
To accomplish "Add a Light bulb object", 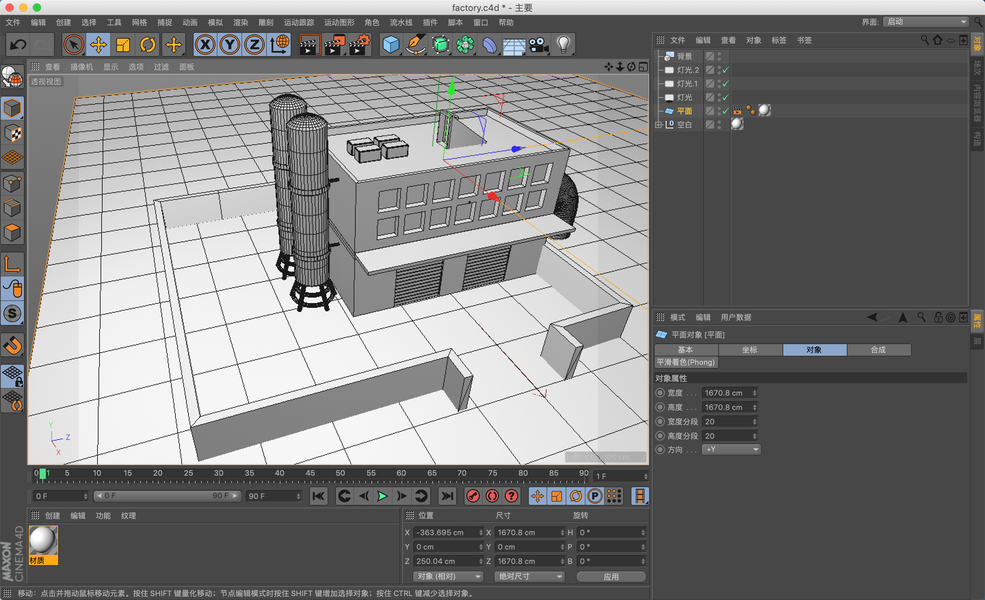I will [563, 45].
